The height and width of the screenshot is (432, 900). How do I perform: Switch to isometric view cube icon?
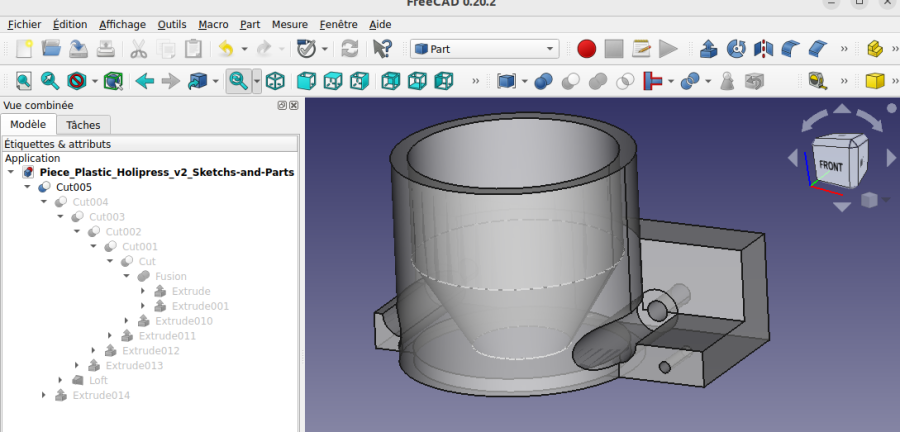pyautogui.click(x=275, y=80)
